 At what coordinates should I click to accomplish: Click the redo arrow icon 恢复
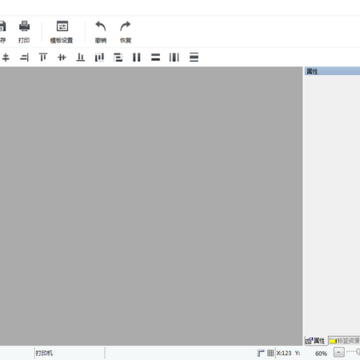pyautogui.click(x=125, y=26)
